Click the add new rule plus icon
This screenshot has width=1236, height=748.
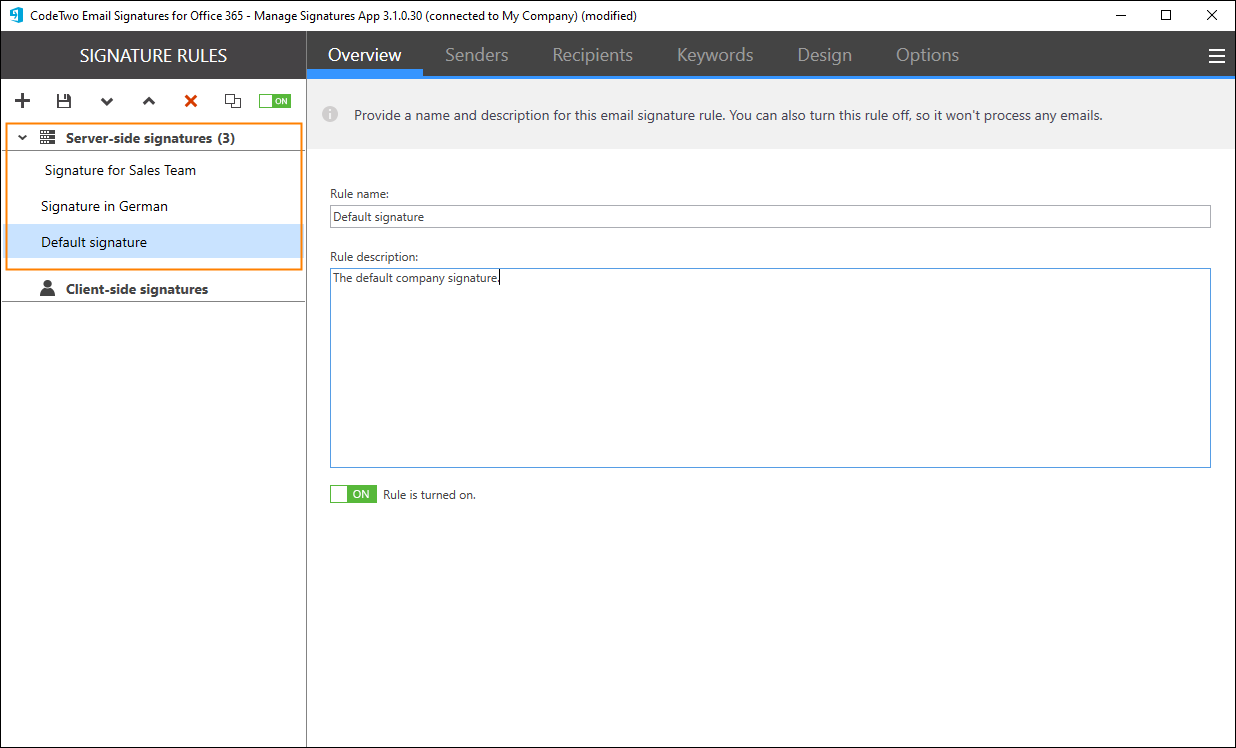23,101
